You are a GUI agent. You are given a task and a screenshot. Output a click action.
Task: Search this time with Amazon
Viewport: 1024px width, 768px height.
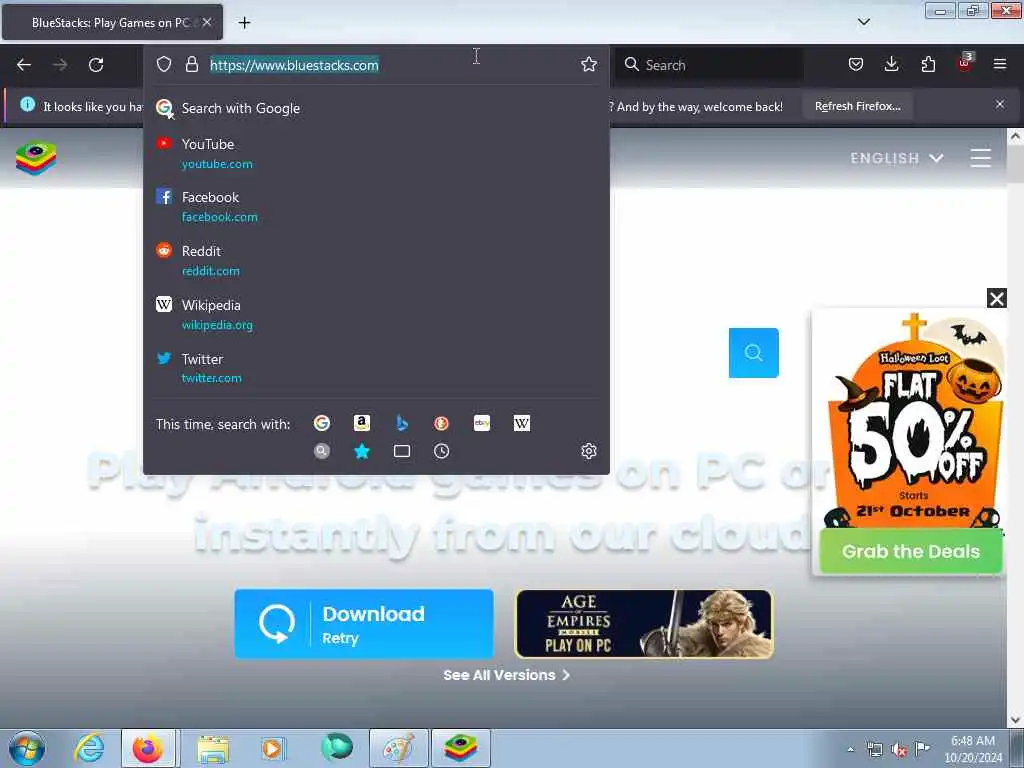[x=362, y=423]
